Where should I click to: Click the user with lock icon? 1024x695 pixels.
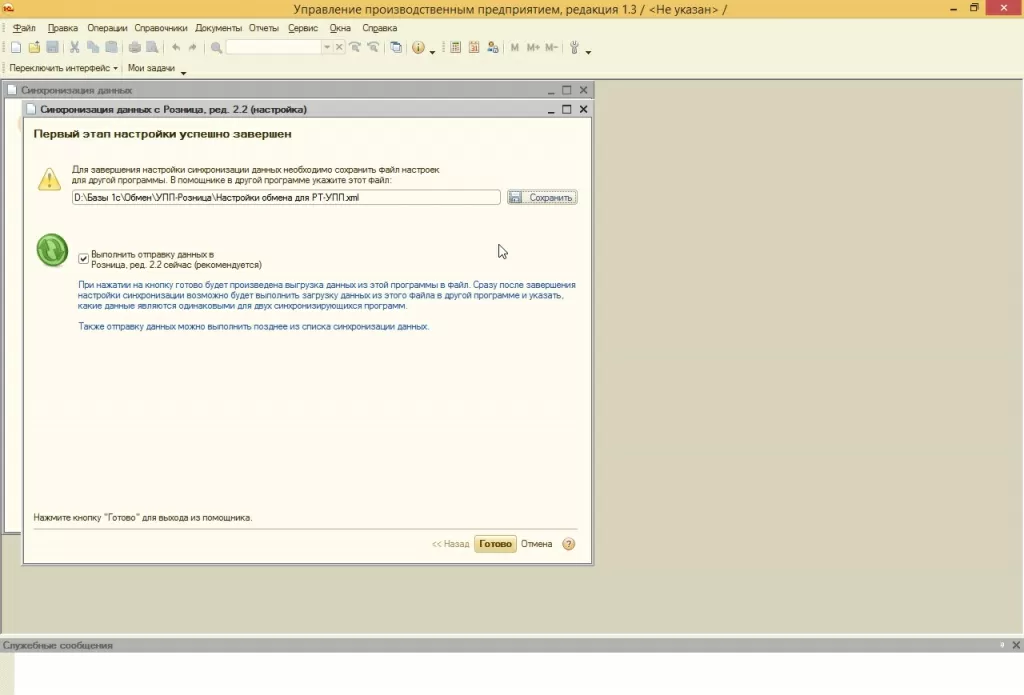[x=492, y=48]
